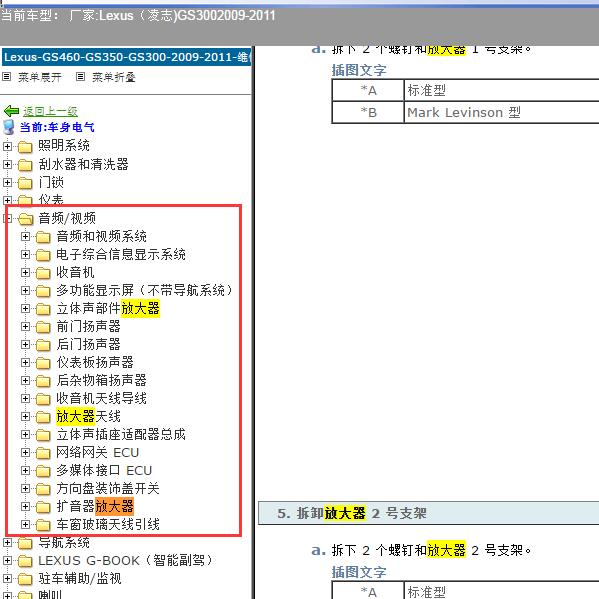Click heading 5. 拆卸放大器 2 号支架
The width and height of the screenshot is (599, 599).
pyautogui.click(x=351, y=513)
